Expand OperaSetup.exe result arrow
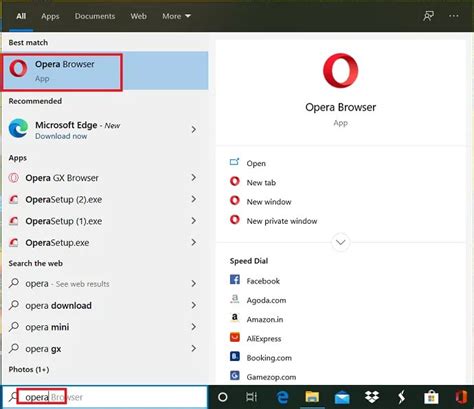The width and height of the screenshot is (474, 409). click(x=193, y=242)
